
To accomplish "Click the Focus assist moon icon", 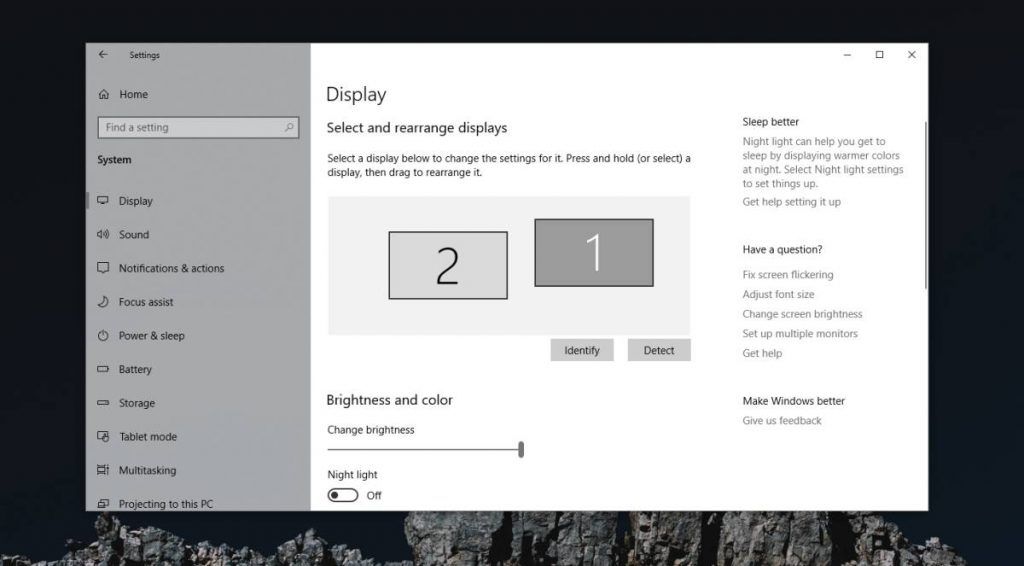I will tap(103, 302).
